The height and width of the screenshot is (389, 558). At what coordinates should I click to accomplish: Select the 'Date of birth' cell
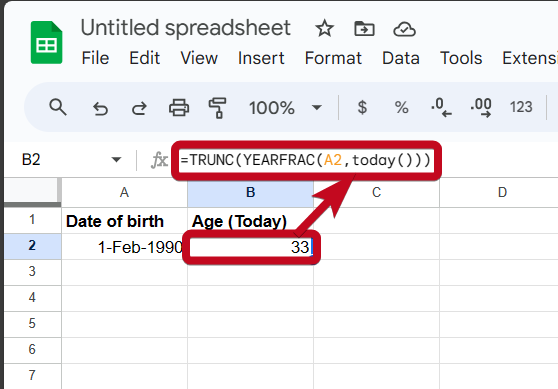tap(124, 221)
